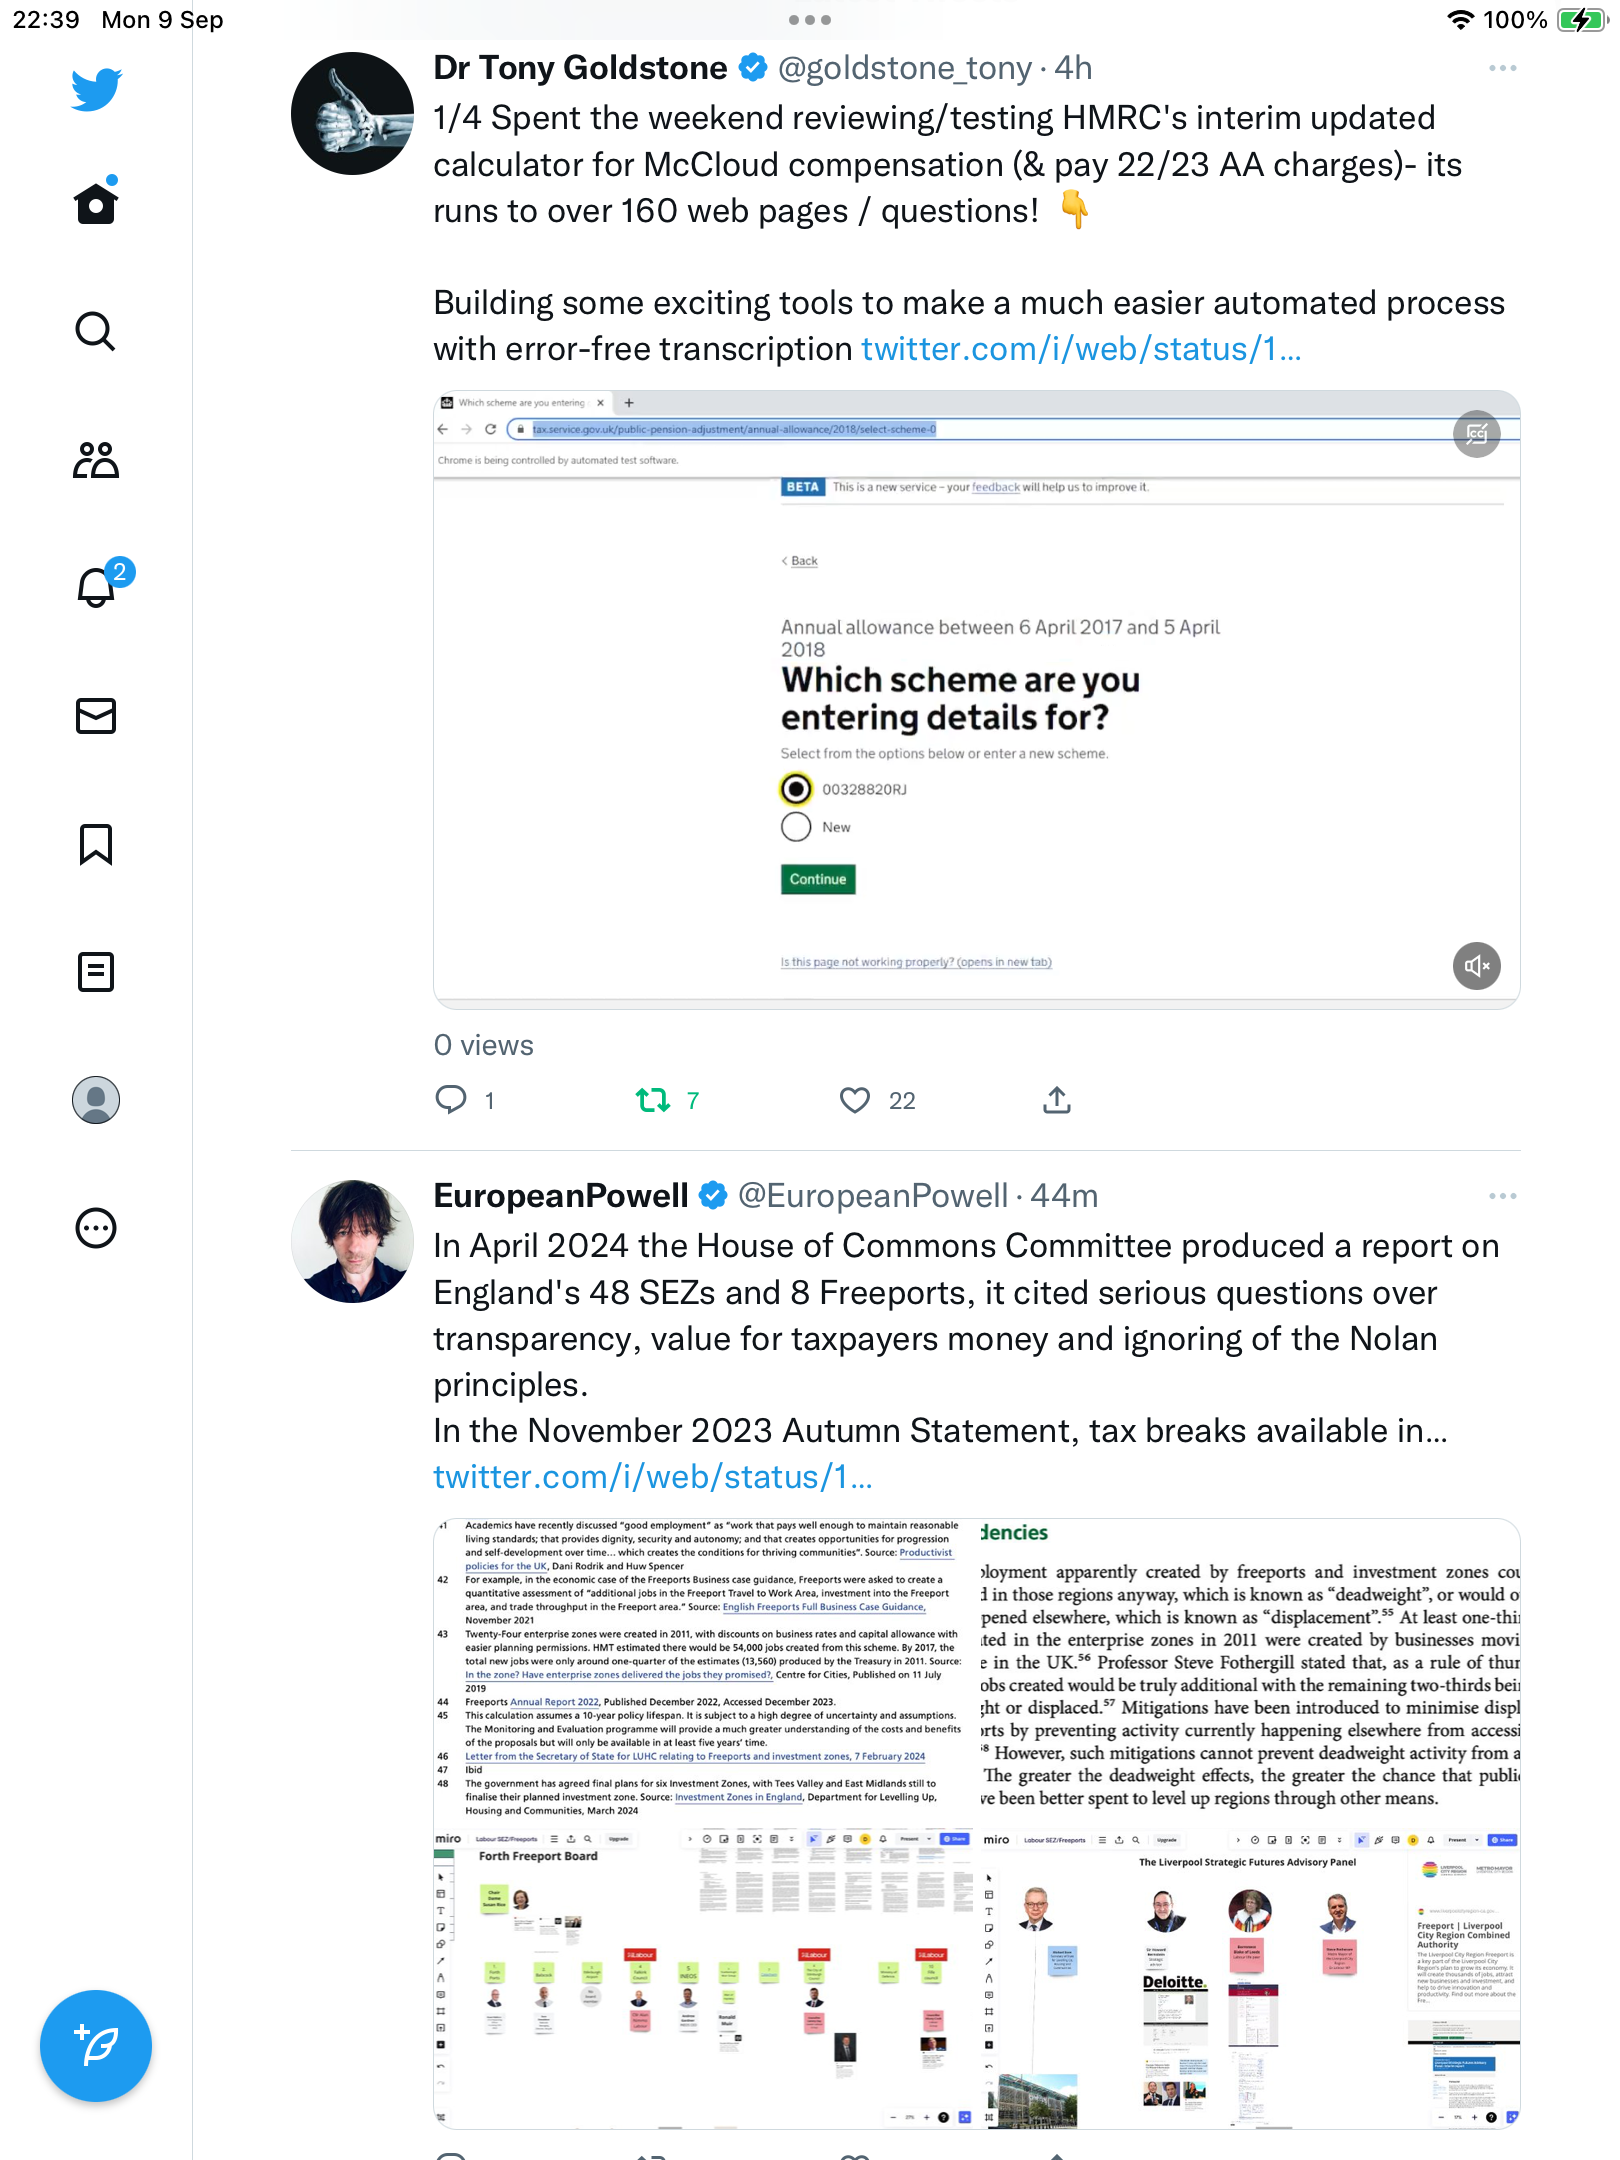This screenshot has height=2160, width=1620.
Task: Open options menu on Goldstone's tweet
Action: coord(1502,68)
